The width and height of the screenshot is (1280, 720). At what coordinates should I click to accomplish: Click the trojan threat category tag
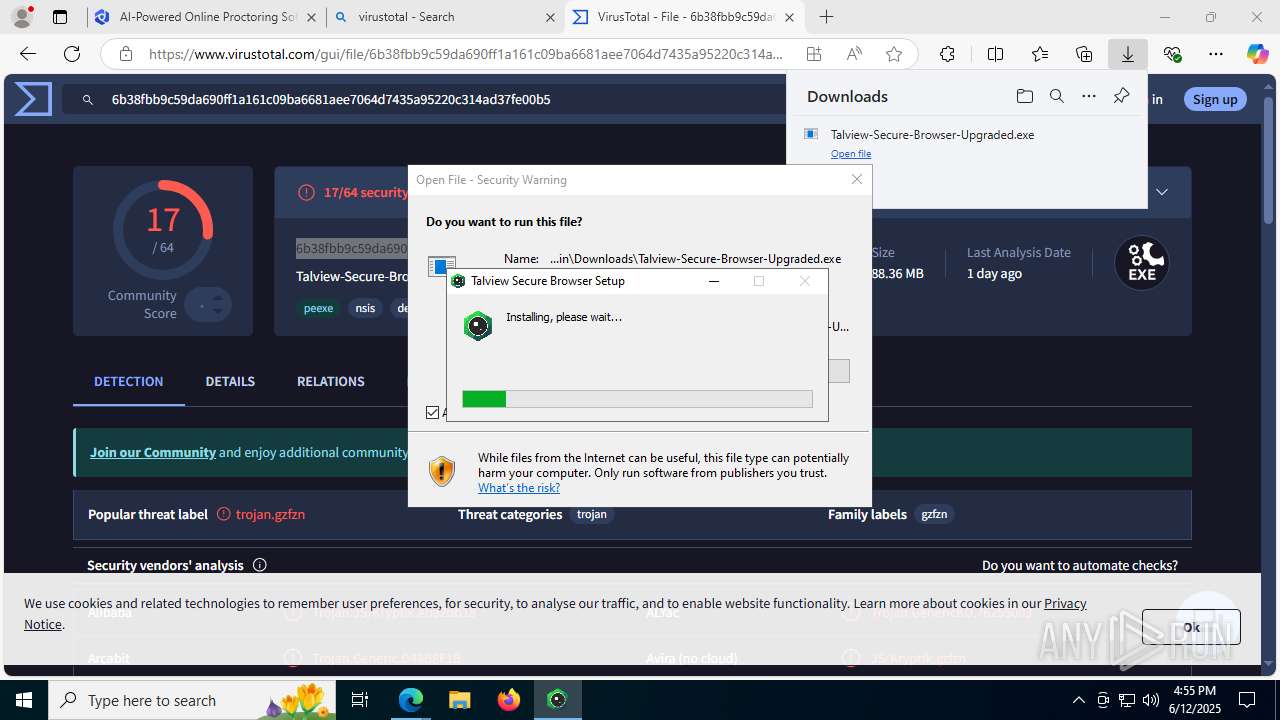tap(592, 514)
